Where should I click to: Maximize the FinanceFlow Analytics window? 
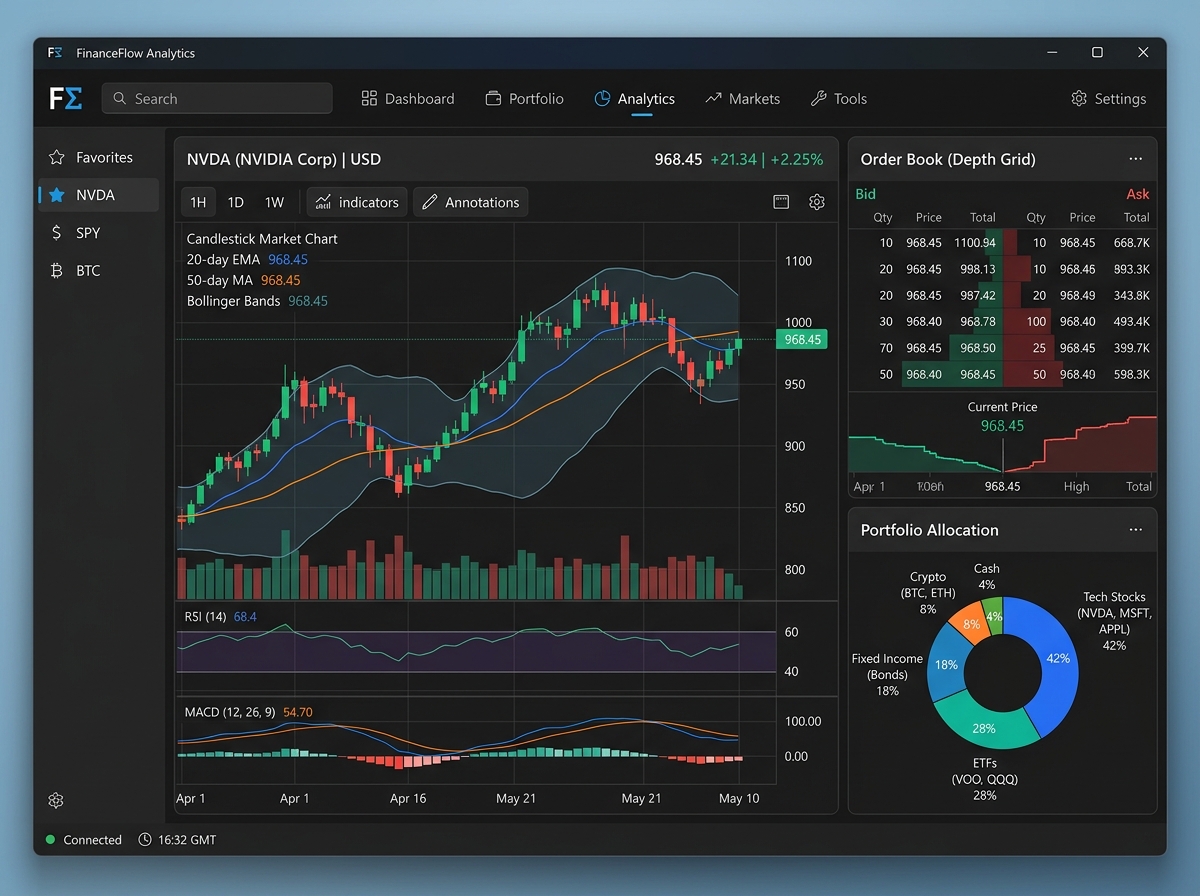tap(1097, 52)
